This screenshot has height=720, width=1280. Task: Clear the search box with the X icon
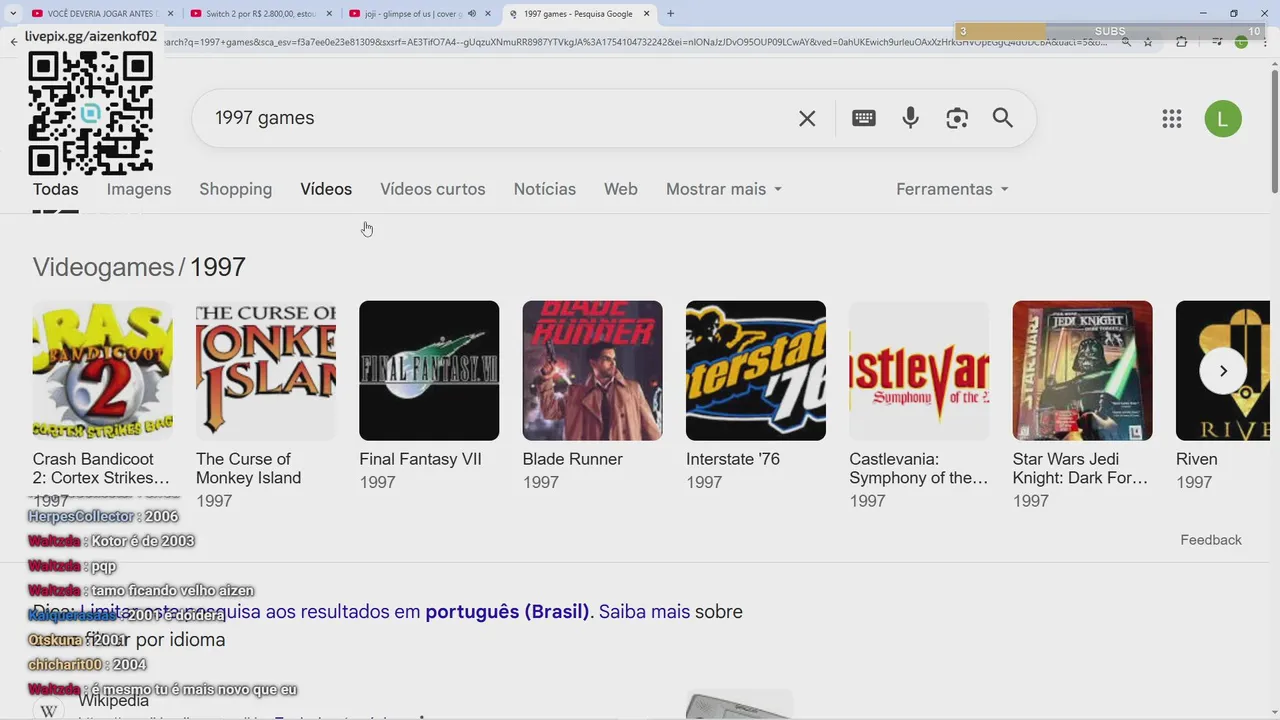[x=807, y=118]
